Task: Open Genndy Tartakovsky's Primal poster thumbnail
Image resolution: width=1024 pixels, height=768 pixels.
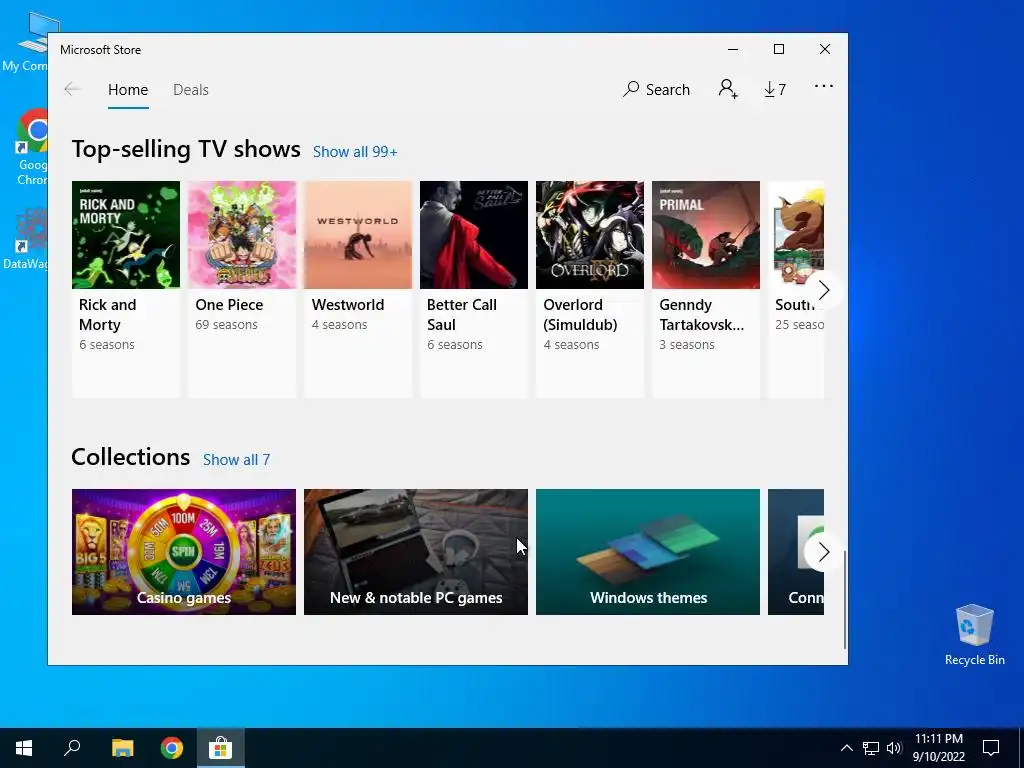Action: point(706,234)
